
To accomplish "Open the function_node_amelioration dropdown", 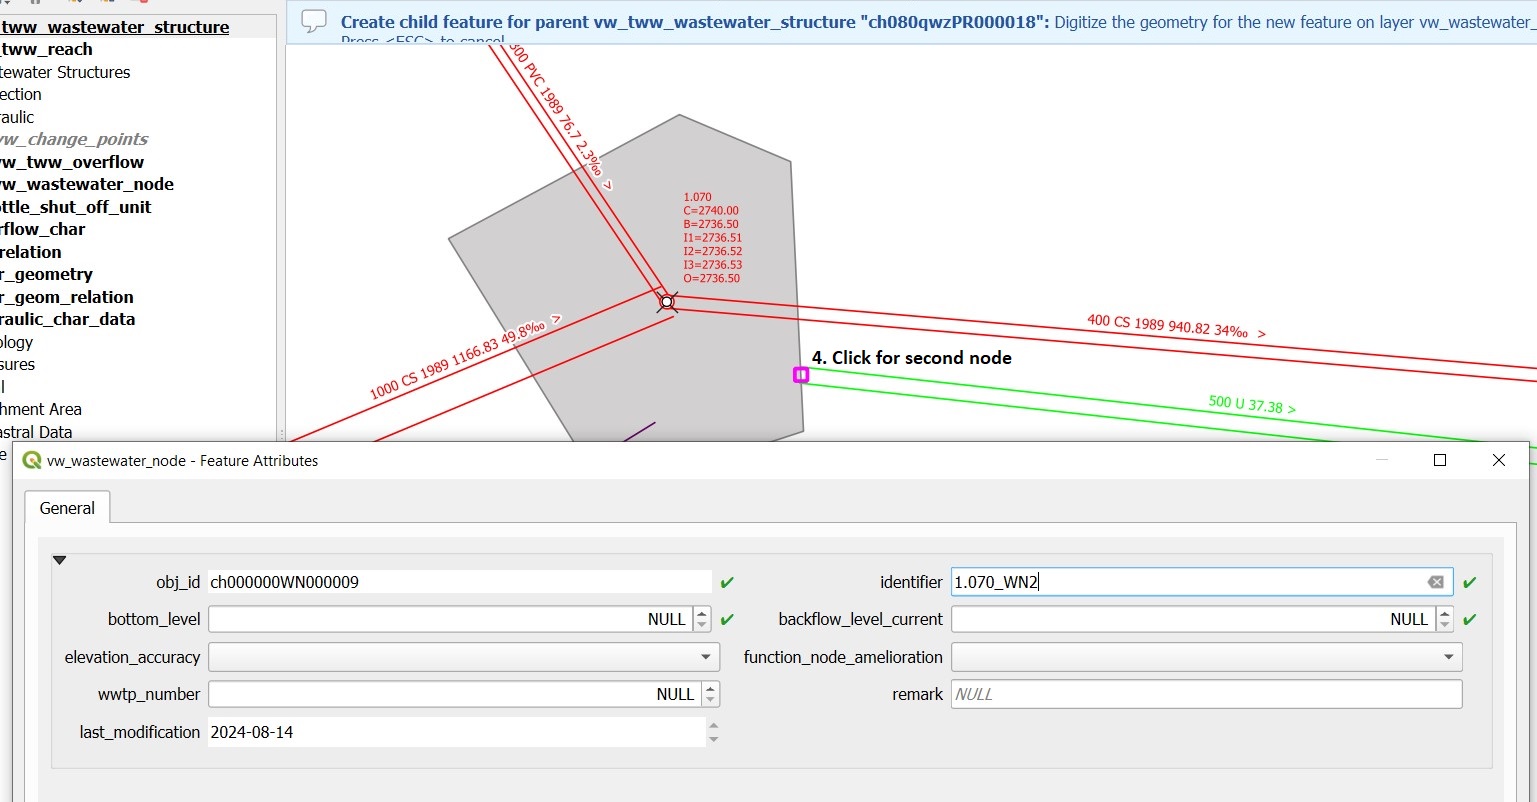I will 1206,657.
